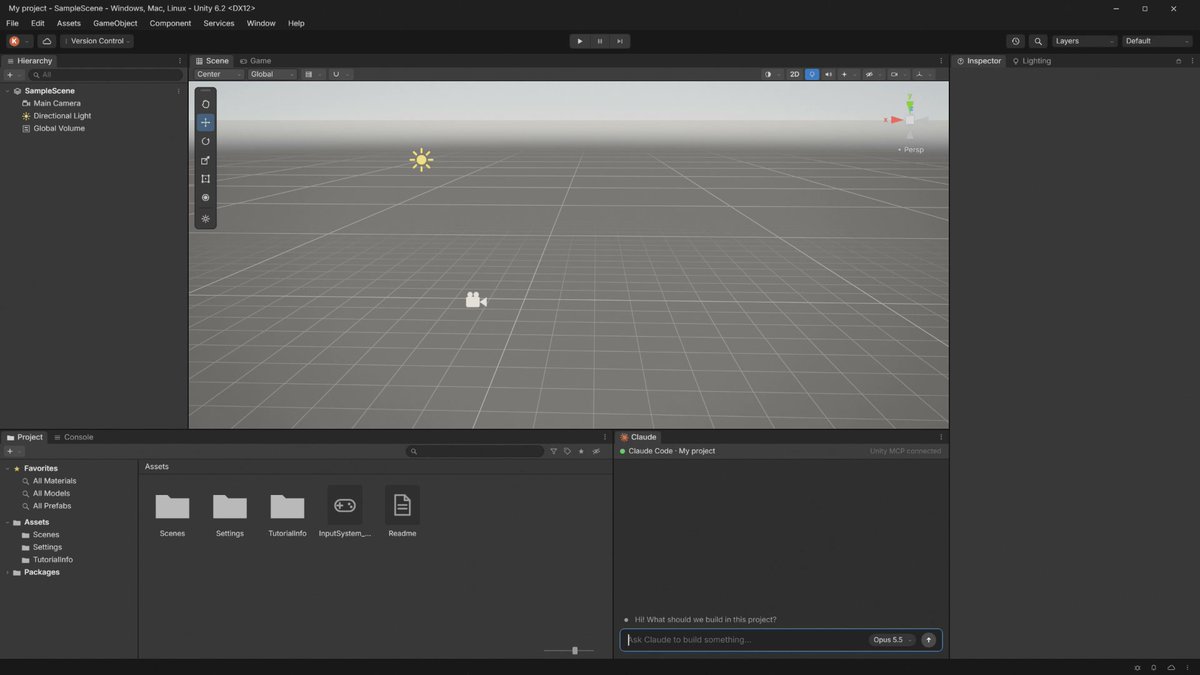Image resolution: width=1200 pixels, height=675 pixels.
Task: Open the Layers dropdown
Action: [1084, 41]
